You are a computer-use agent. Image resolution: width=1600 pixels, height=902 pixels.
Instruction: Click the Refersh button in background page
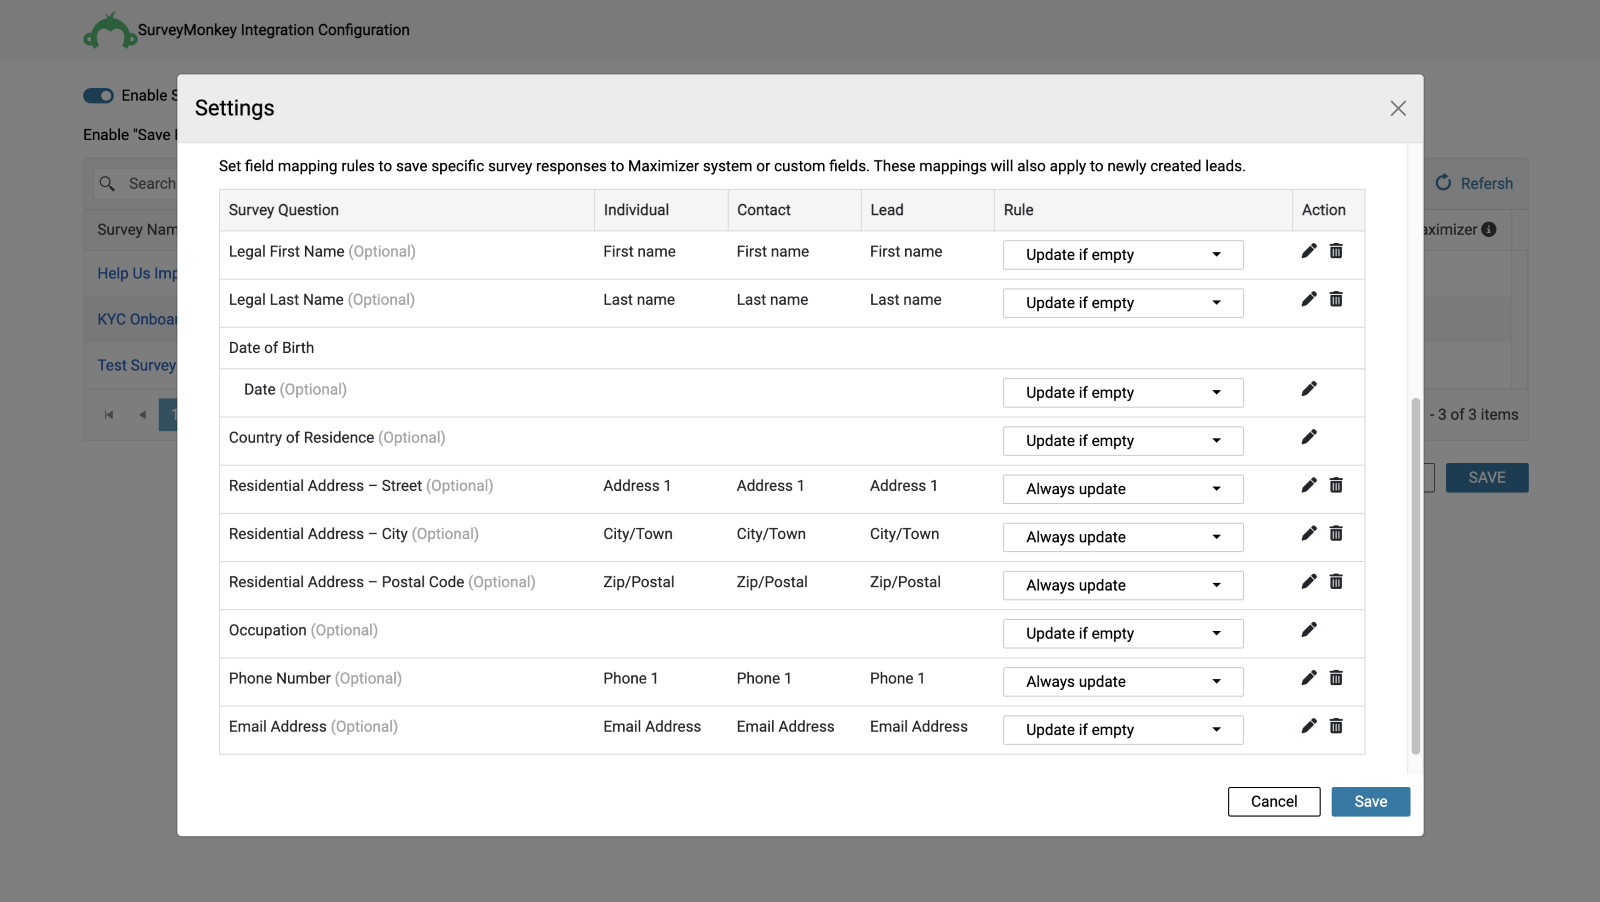pos(1474,183)
